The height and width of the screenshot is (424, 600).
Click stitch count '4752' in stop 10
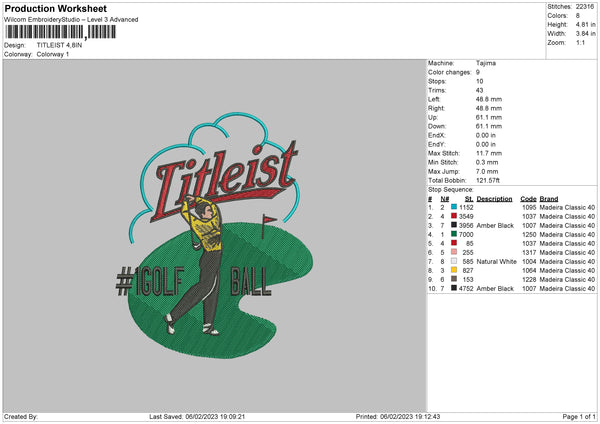466,289
